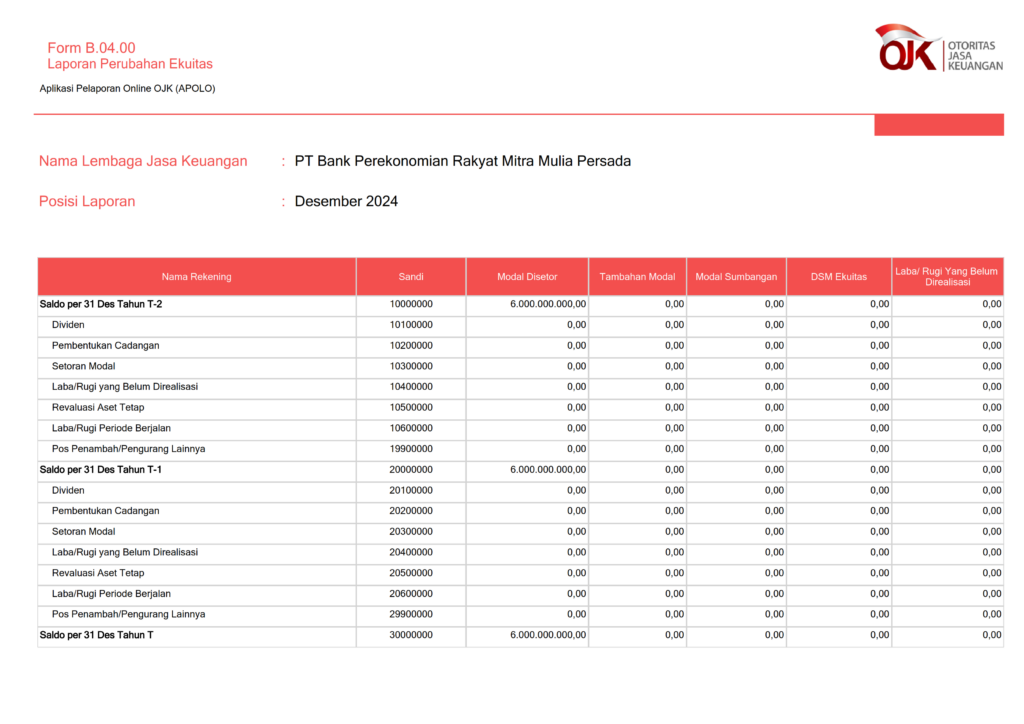This screenshot has width=1024, height=724.
Task: Click the 'Laba/ Rugi Yang Belum Direalisasi' column header
Action: pos(947,277)
